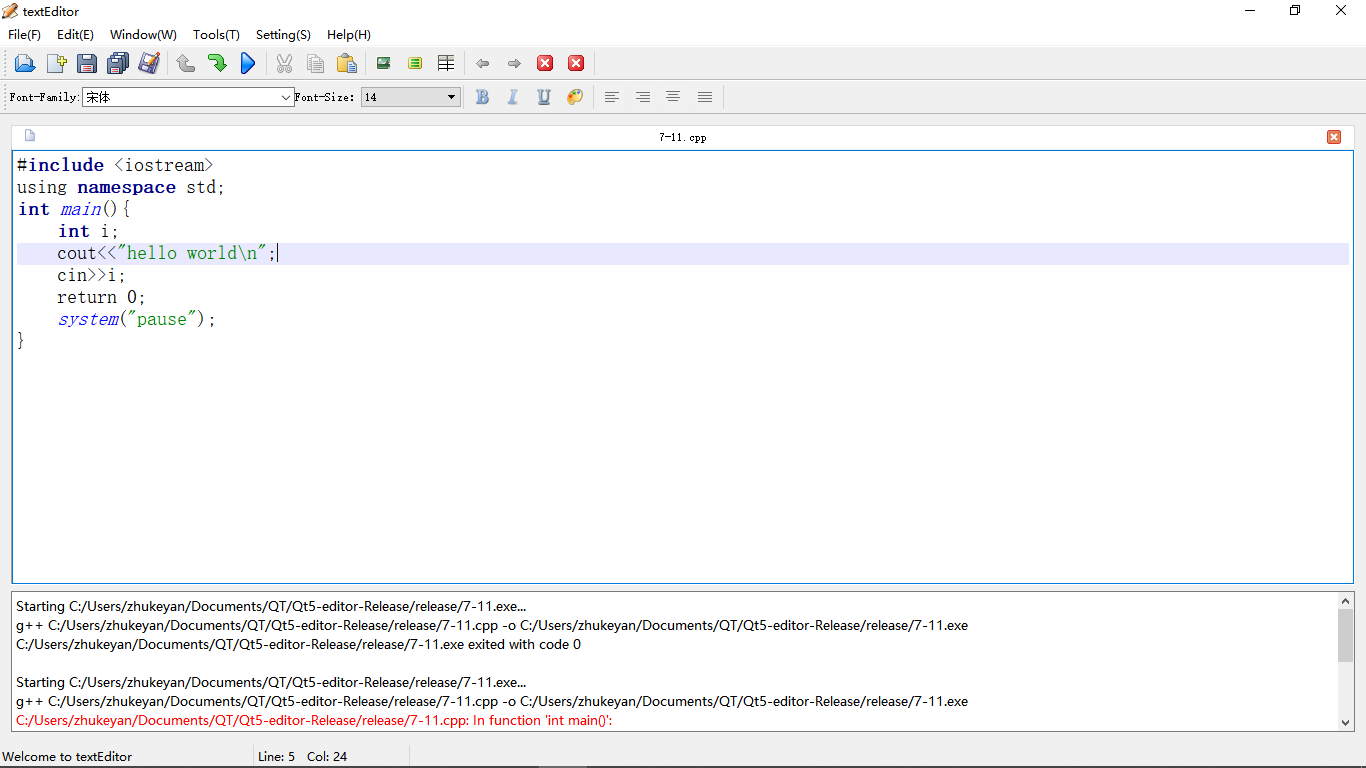The width and height of the screenshot is (1366, 768).
Task: Copy selection with the copy icon
Action: [x=315, y=63]
